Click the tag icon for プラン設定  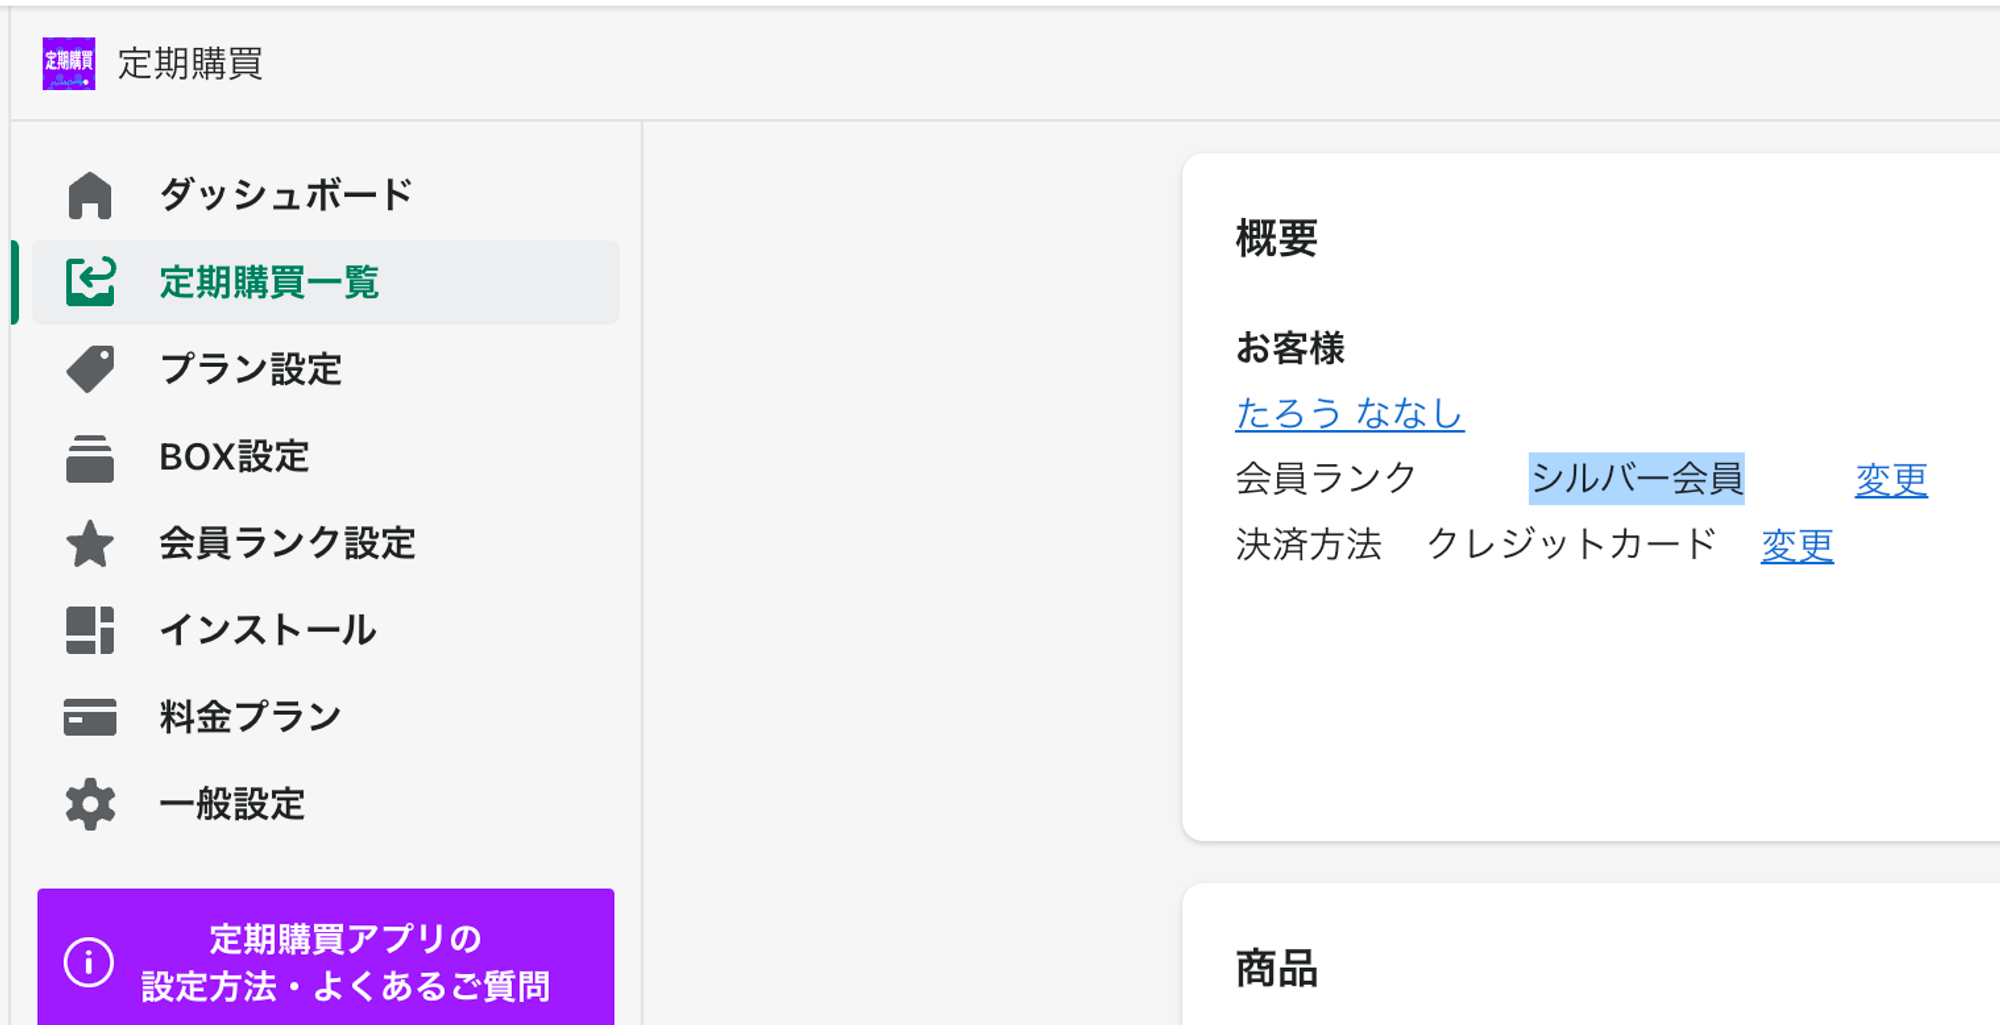click(90, 369)
